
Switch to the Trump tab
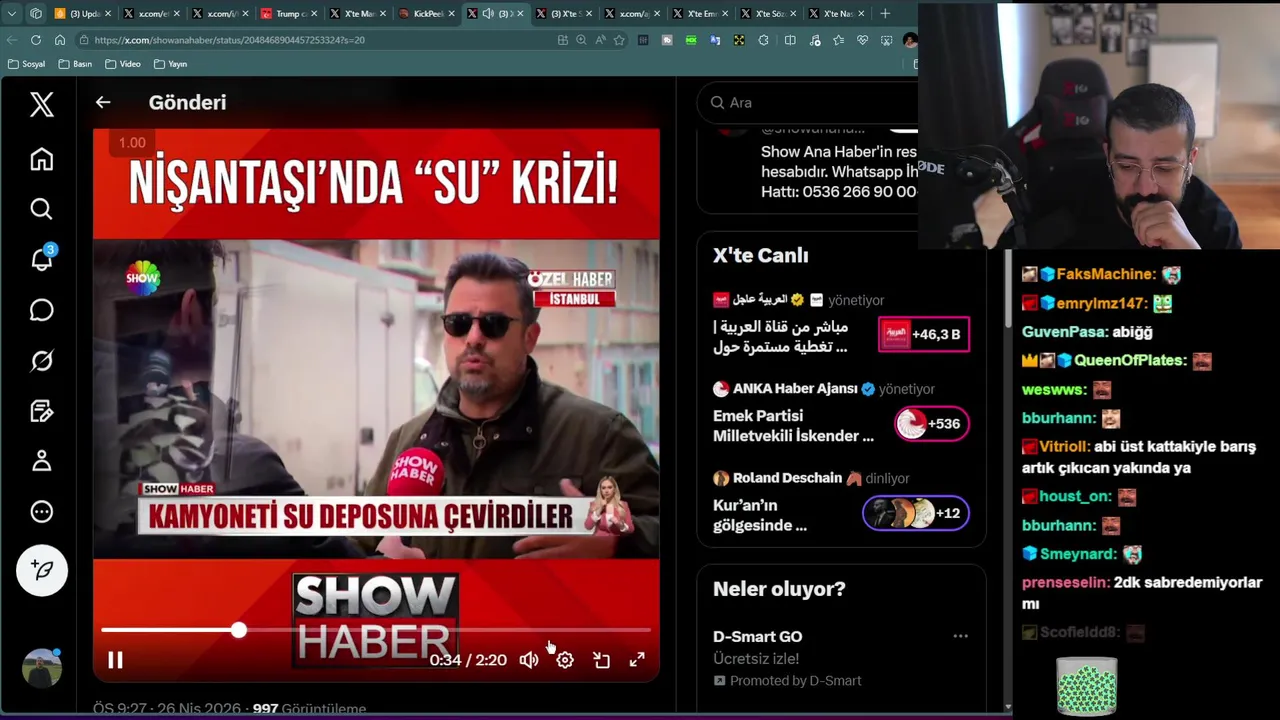coord(288,13)
